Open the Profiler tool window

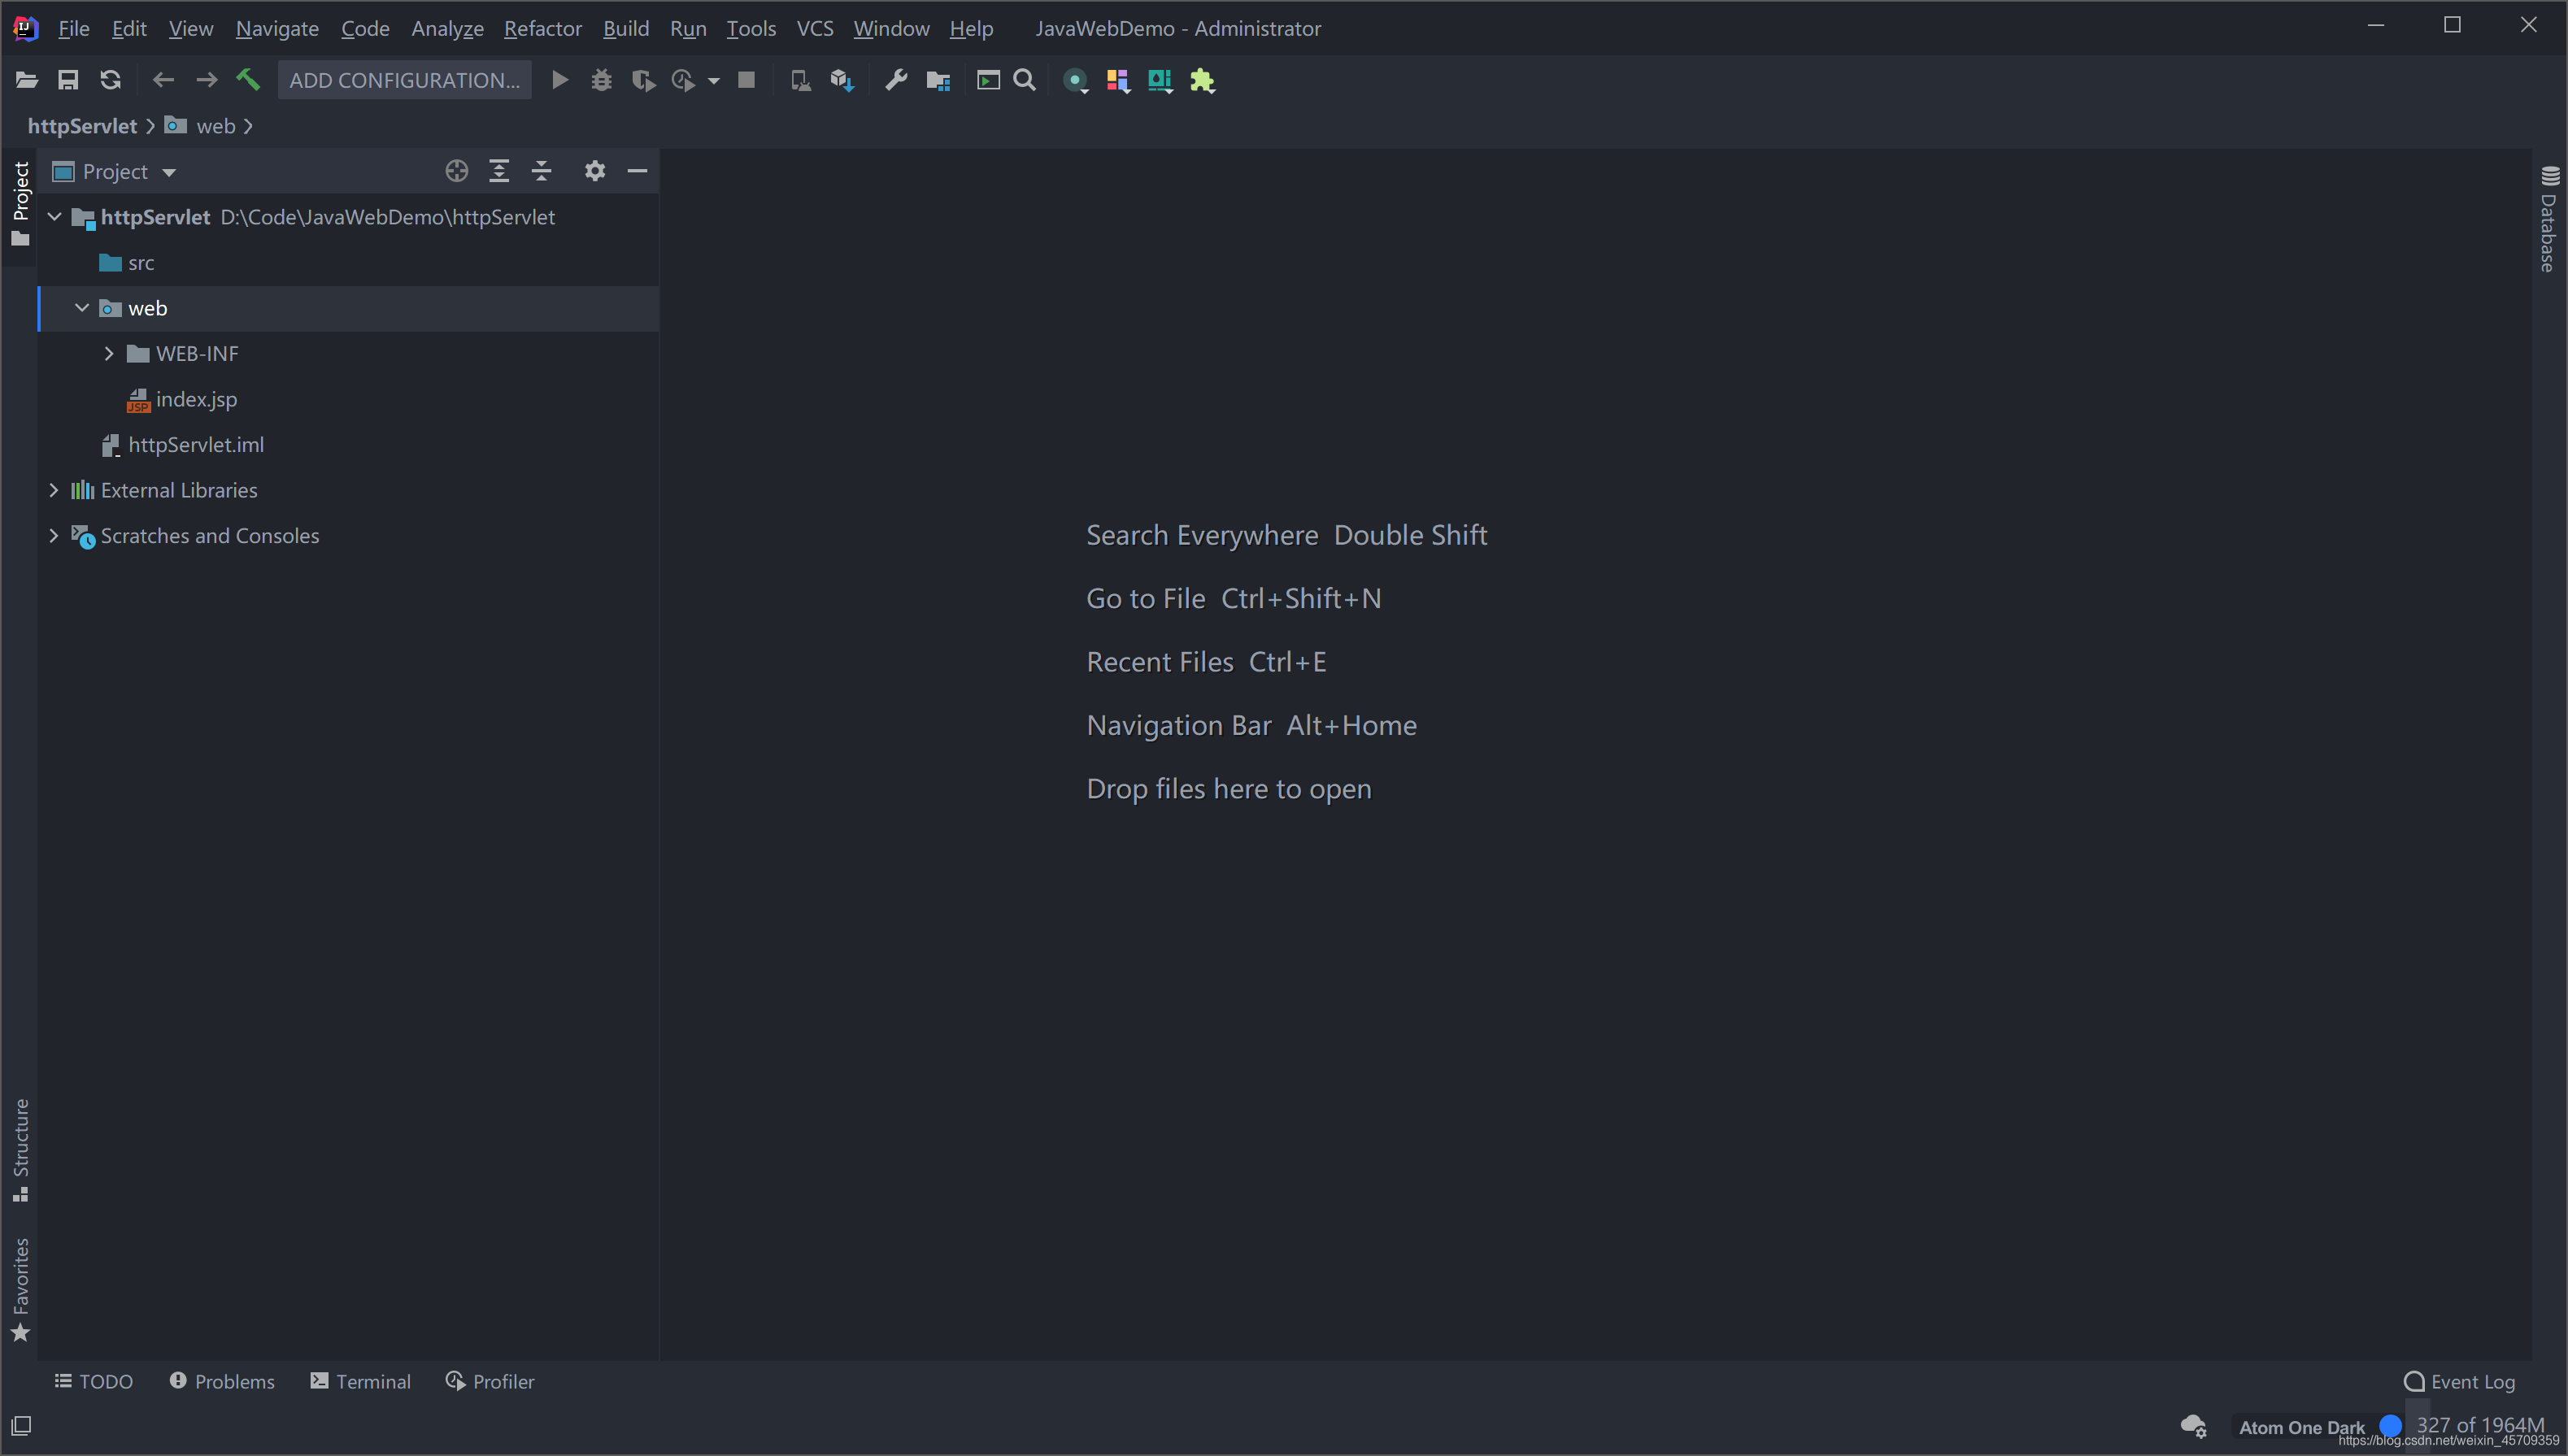coord(490,1381)
